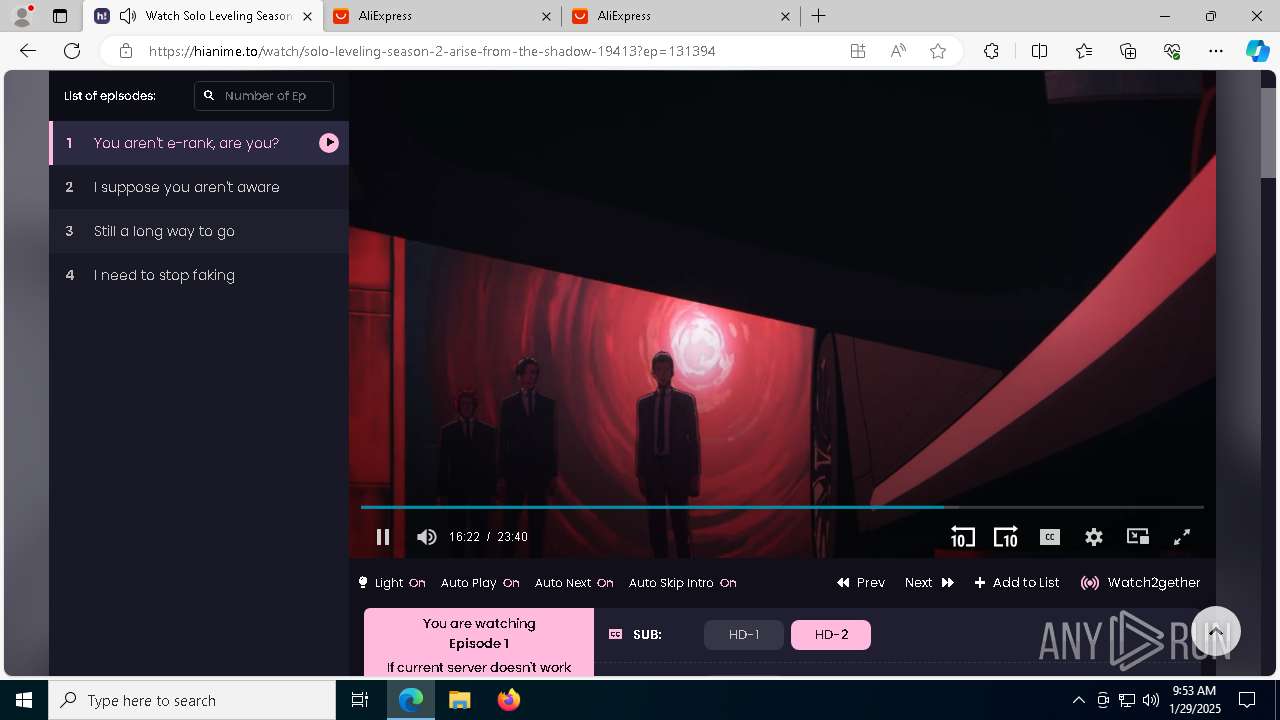Enter fullscreen video mode
The height and width of the screenshot is (720, 1280).
point(1182,537)
